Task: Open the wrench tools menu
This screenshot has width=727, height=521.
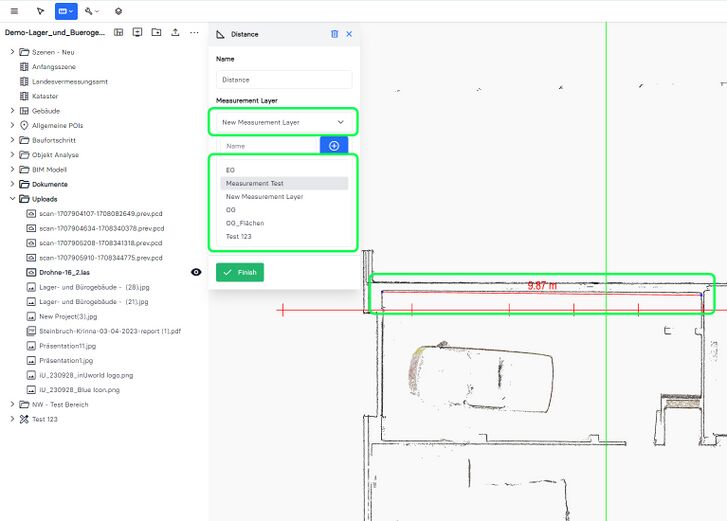Action: [x=92, y=11]
